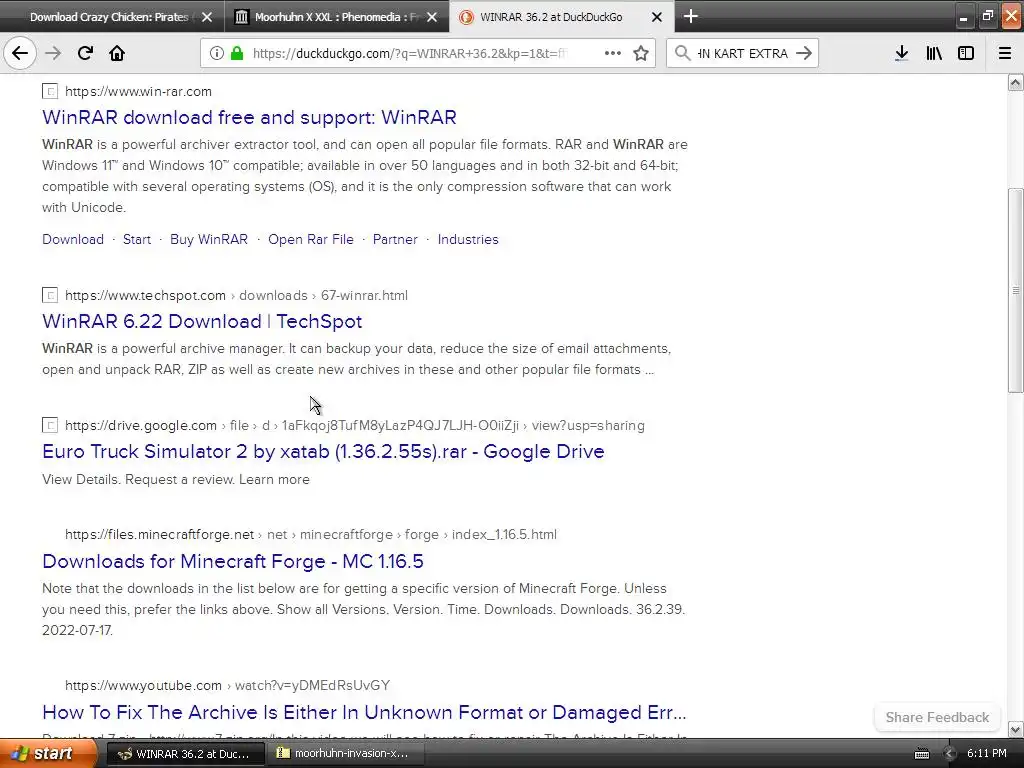Minimize the browser window
The image size is (1024, 768).
(x=963, y=17)
